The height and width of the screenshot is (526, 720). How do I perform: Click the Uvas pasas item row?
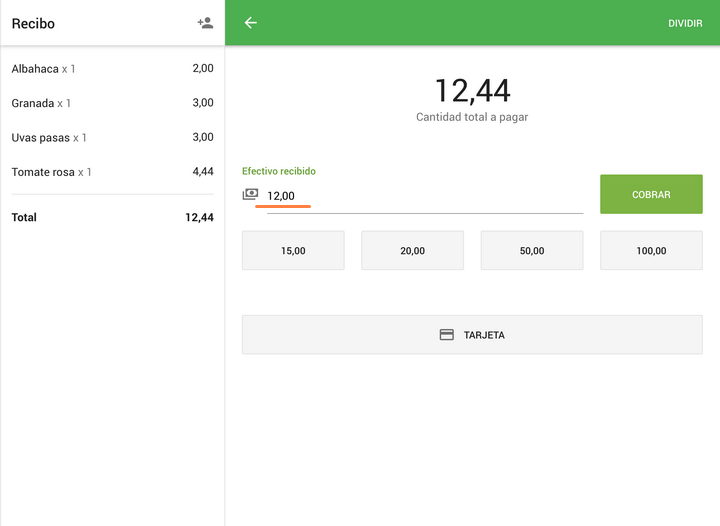click(112, 137)
